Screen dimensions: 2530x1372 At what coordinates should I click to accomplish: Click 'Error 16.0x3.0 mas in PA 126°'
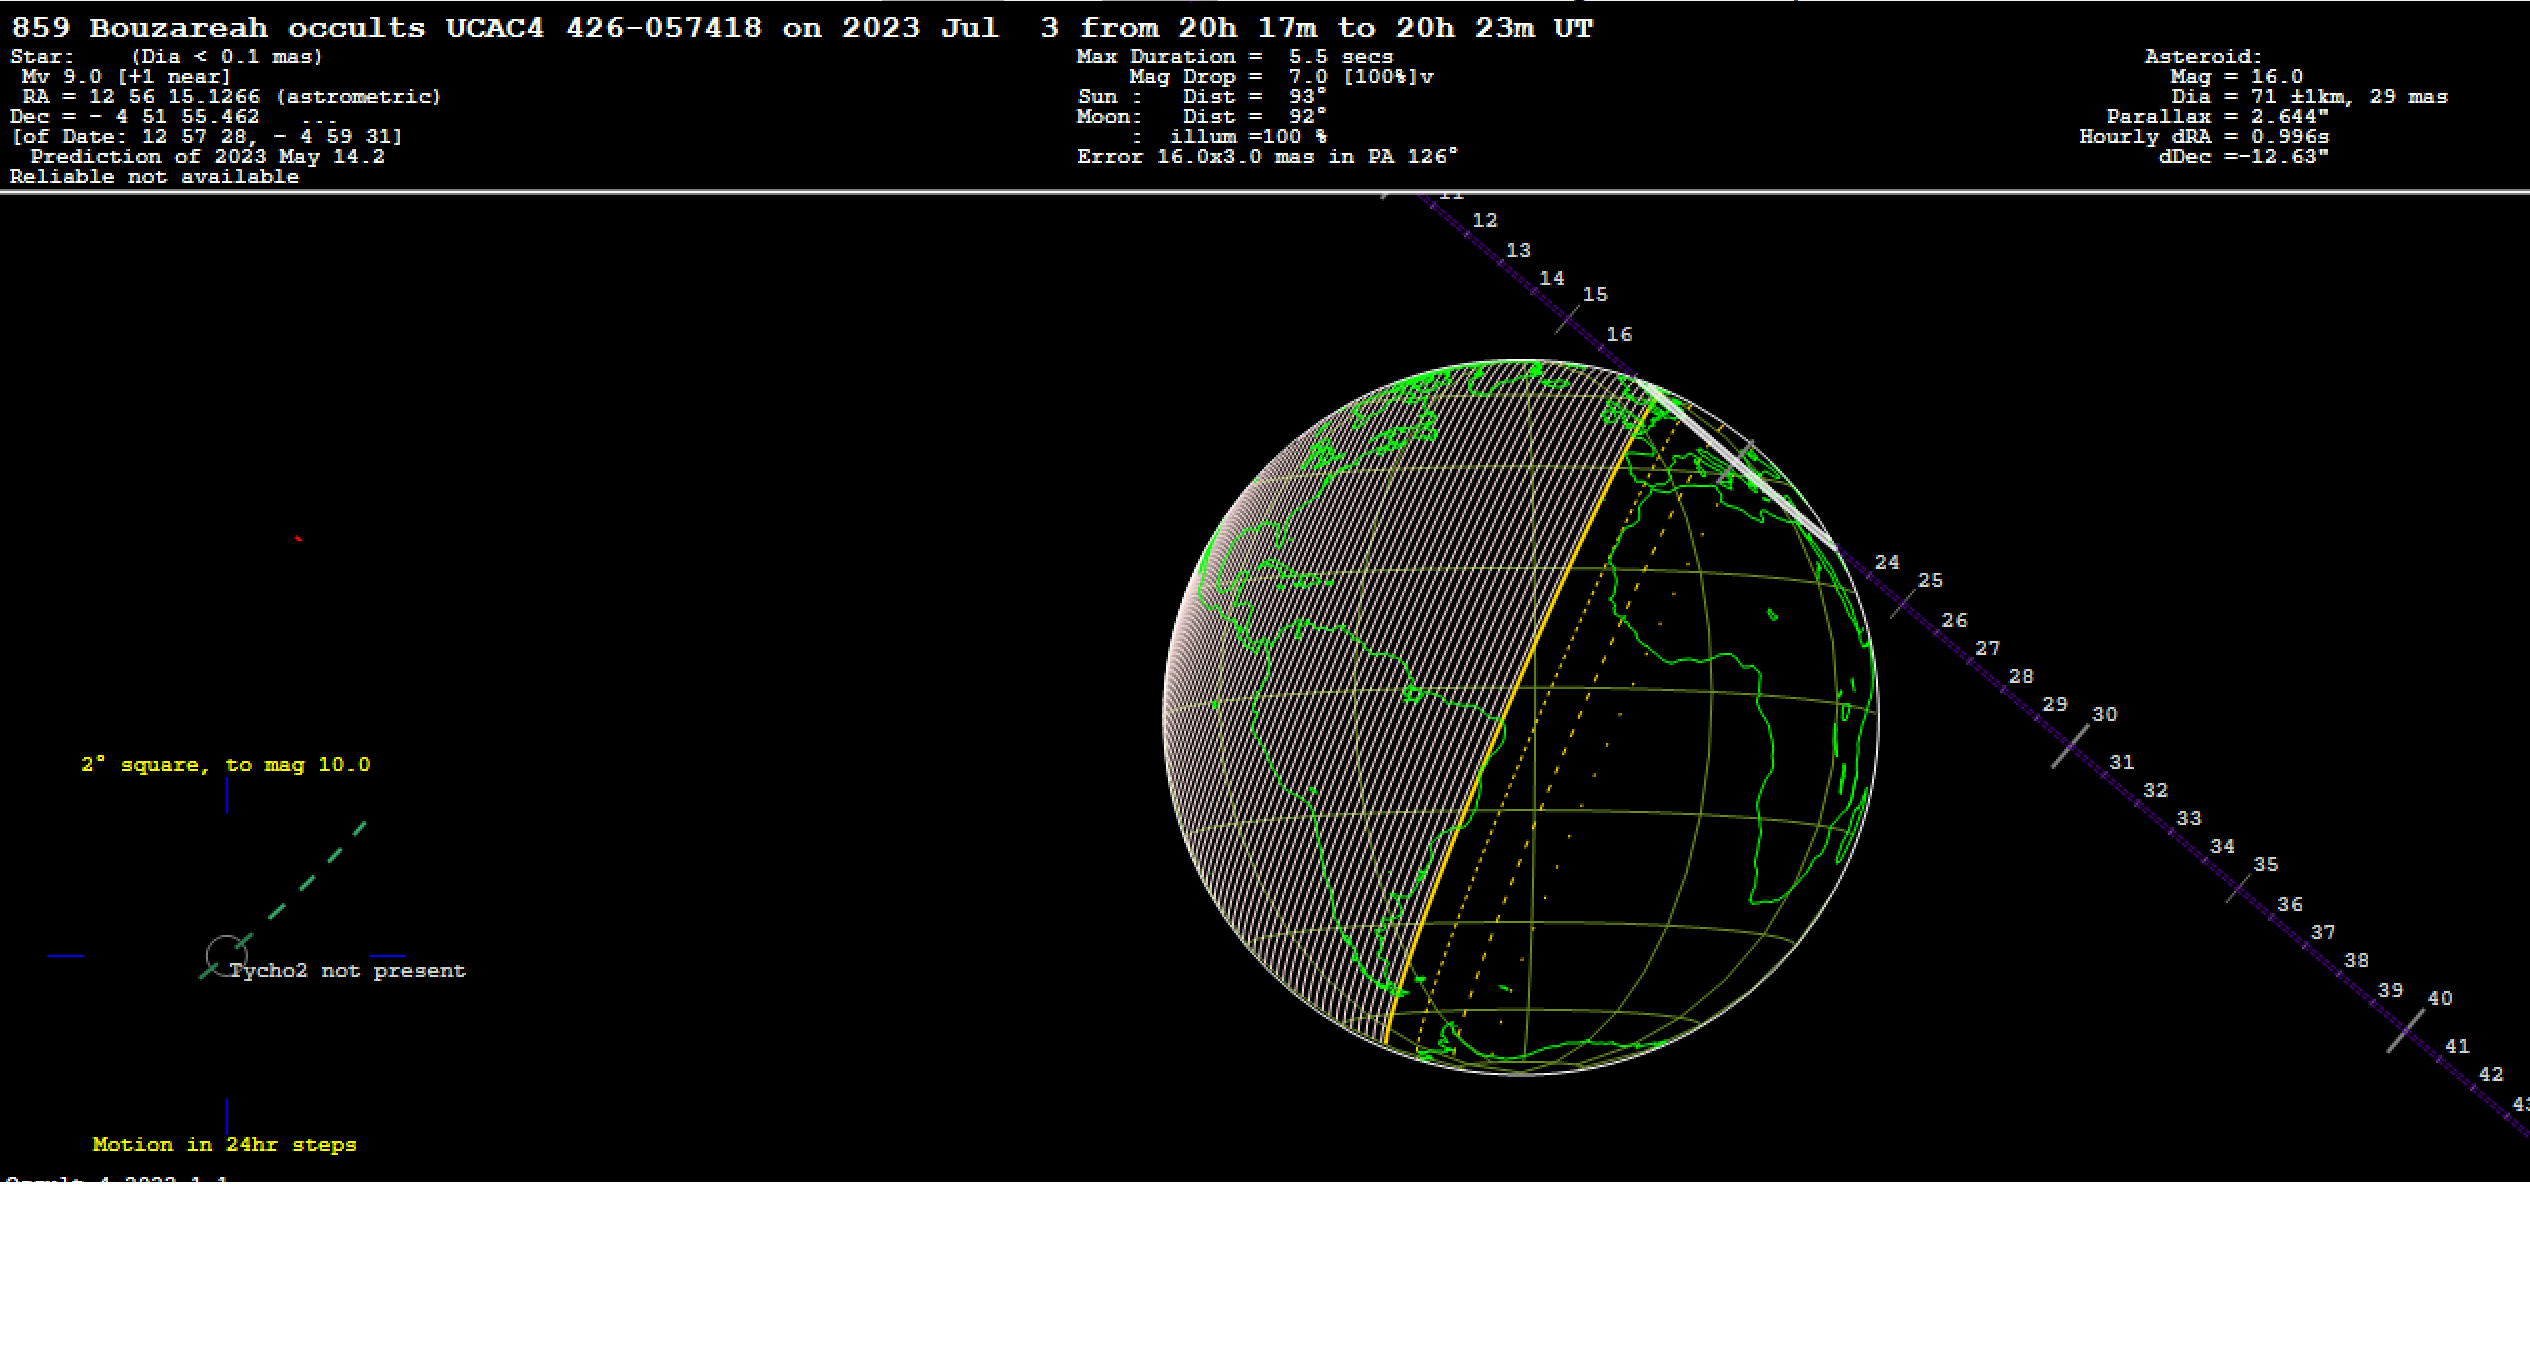(x=1267, y=157)
